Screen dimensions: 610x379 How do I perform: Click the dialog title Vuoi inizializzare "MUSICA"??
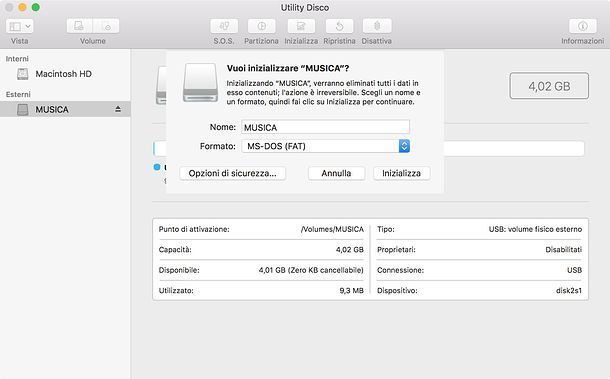pos(288,68)
